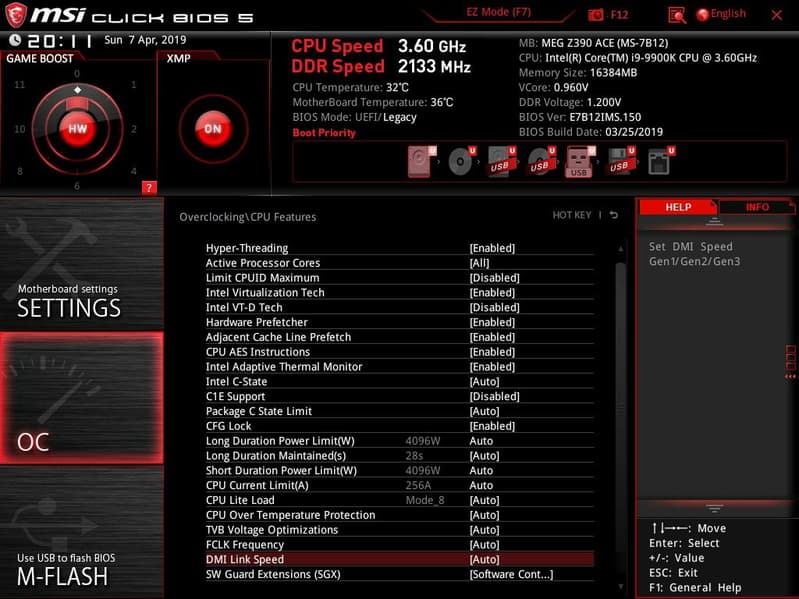Change Hardware Prefetcher [Enabled] value

(x=492, y=322)
